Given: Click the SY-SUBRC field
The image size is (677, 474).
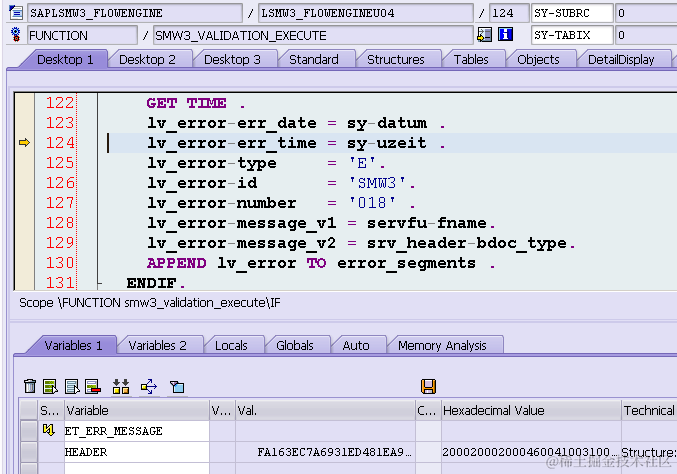Looking at the screenshot, I should click(572, 13).
